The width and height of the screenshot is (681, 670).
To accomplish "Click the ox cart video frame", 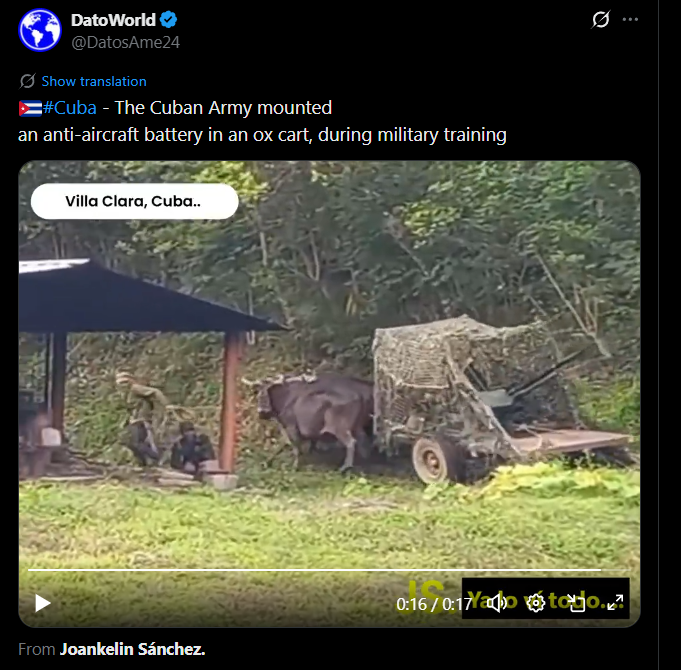I will pos(329,393).
